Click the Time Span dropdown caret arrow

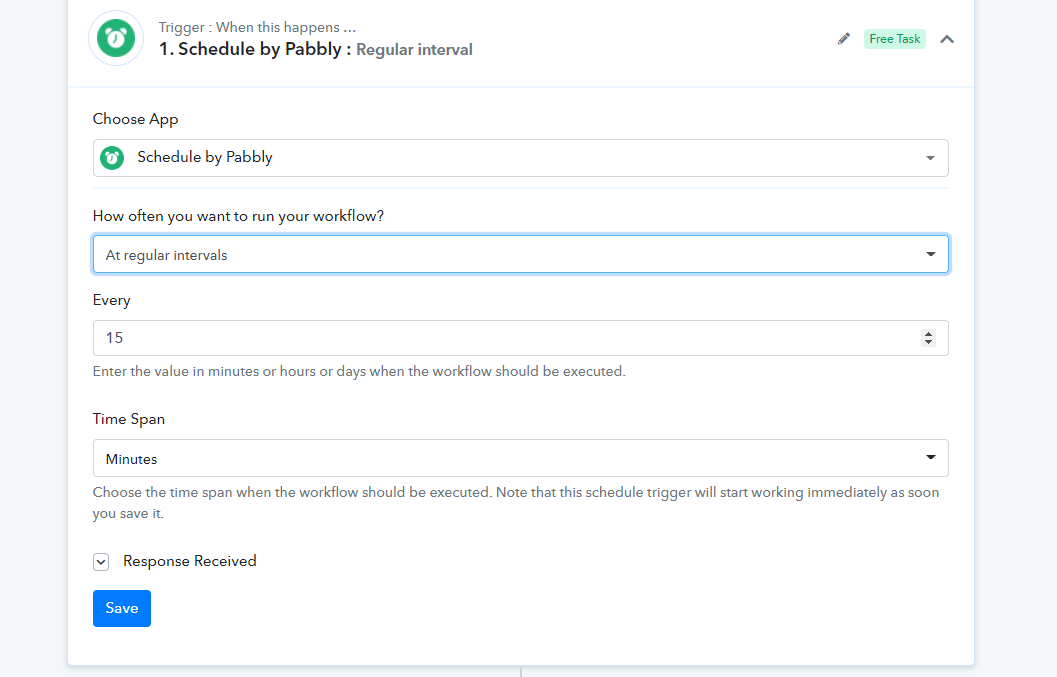coord(930,457)
